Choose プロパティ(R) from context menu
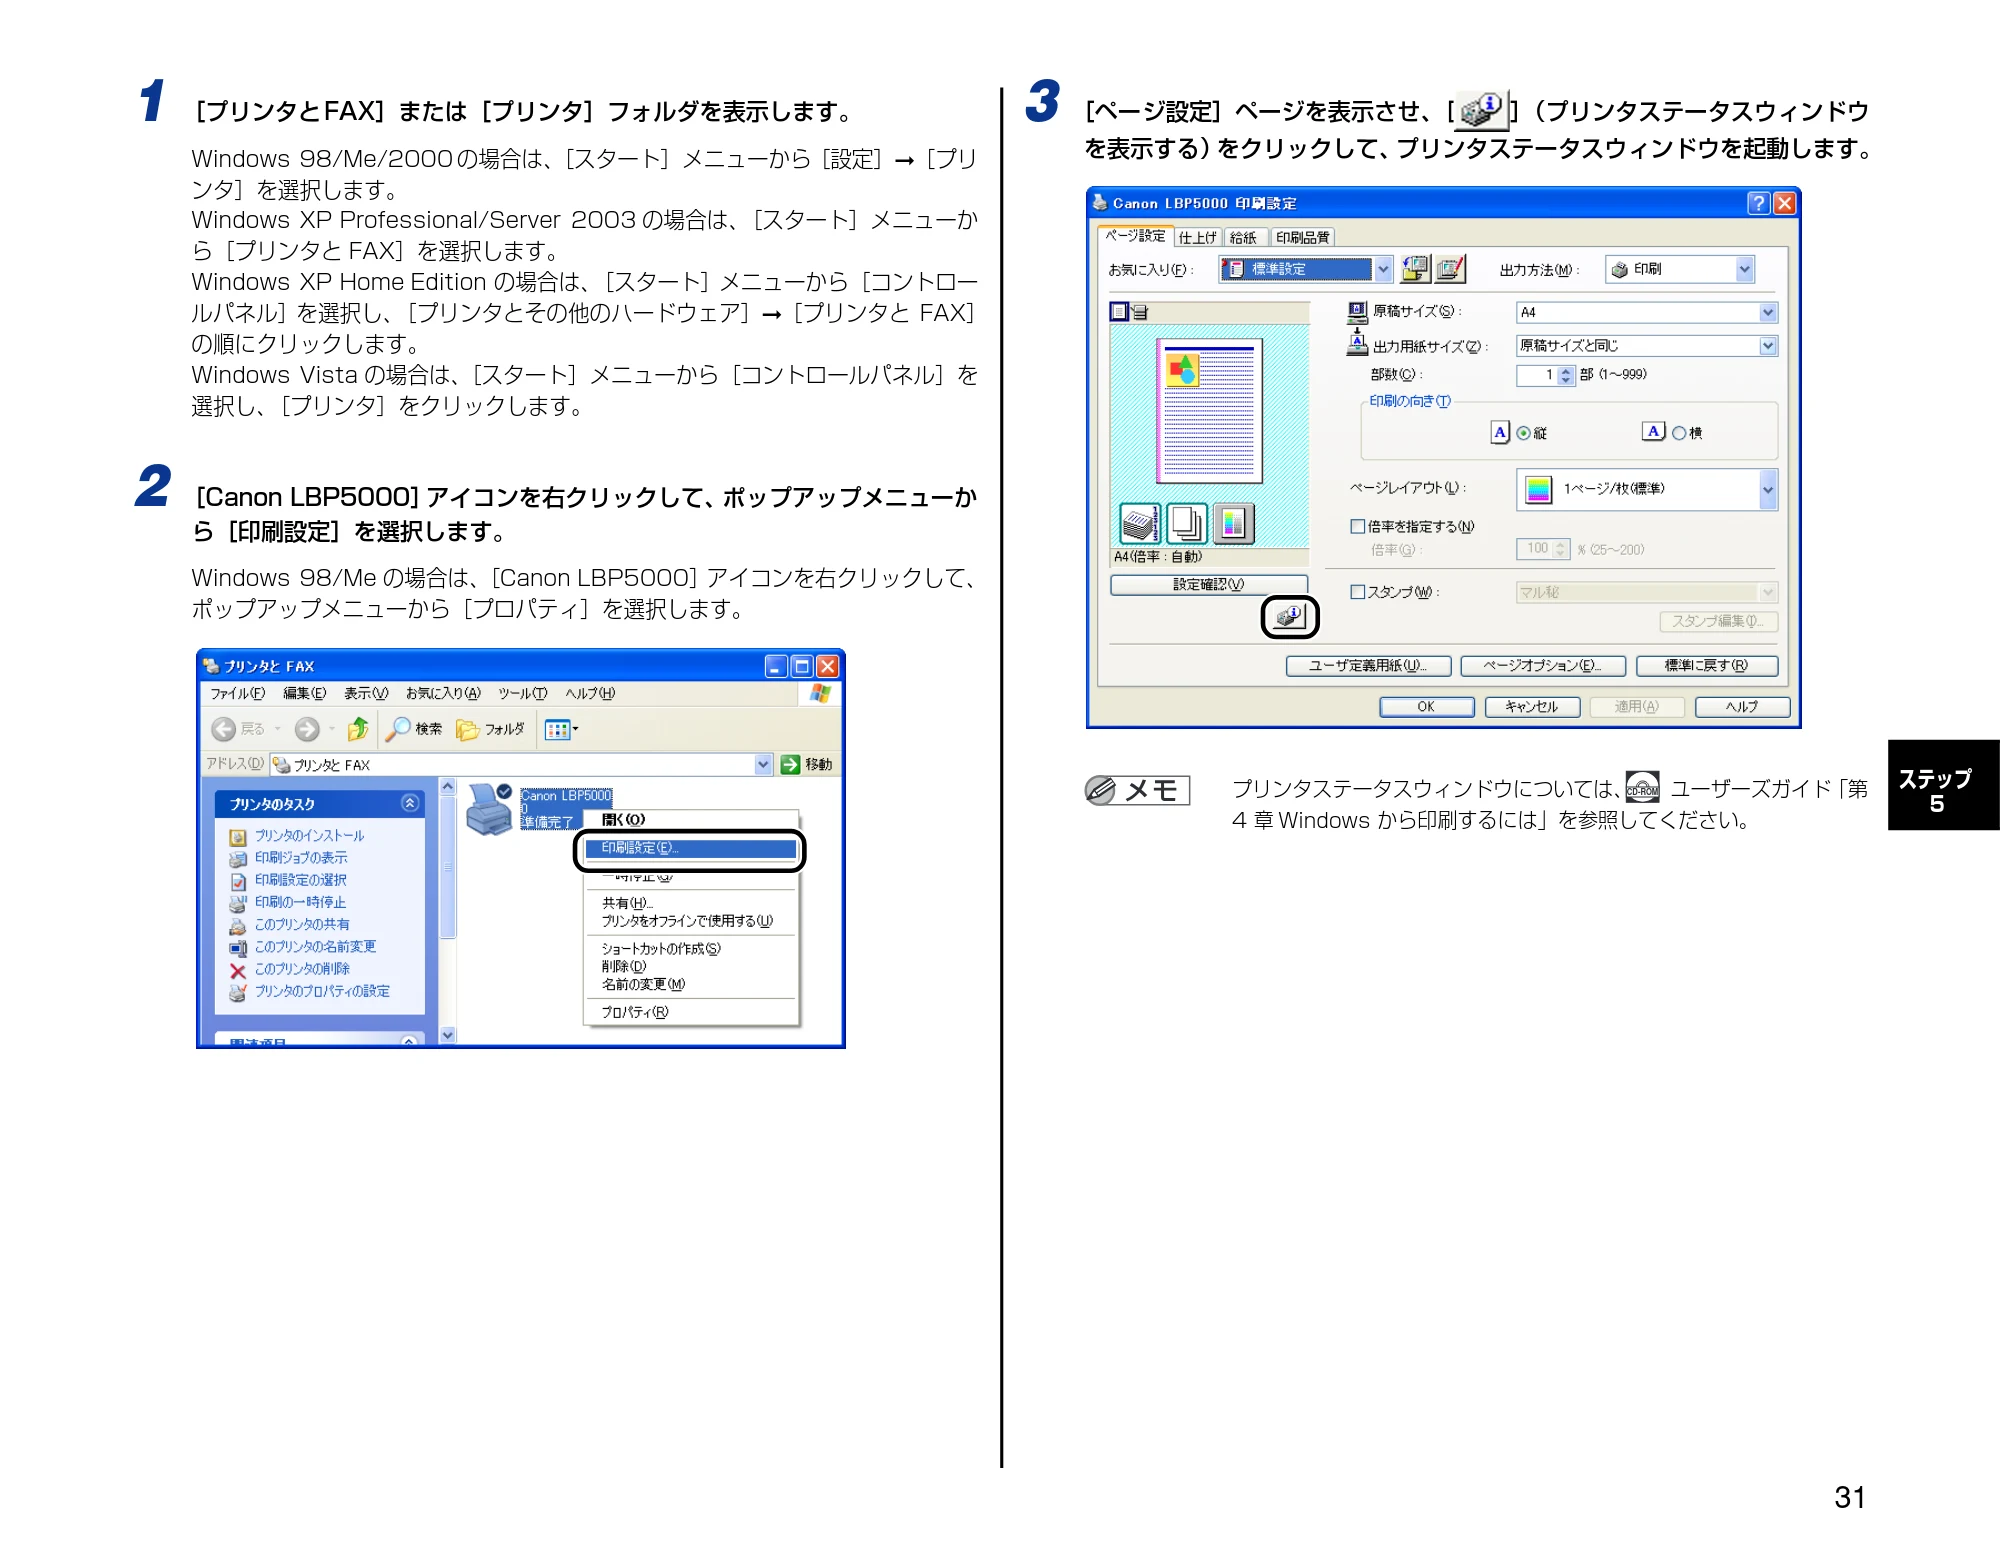The width and height of the screenshot is (2000, 1556). coord(636,1012)
